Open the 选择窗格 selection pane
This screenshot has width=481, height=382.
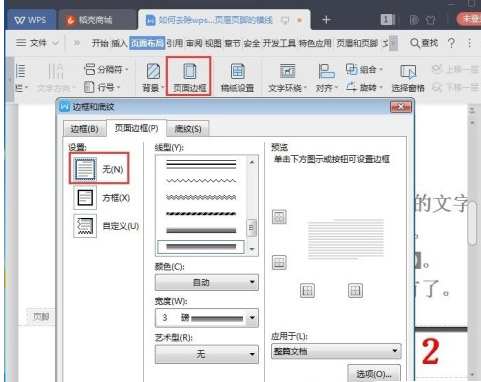tap(408, 77)
